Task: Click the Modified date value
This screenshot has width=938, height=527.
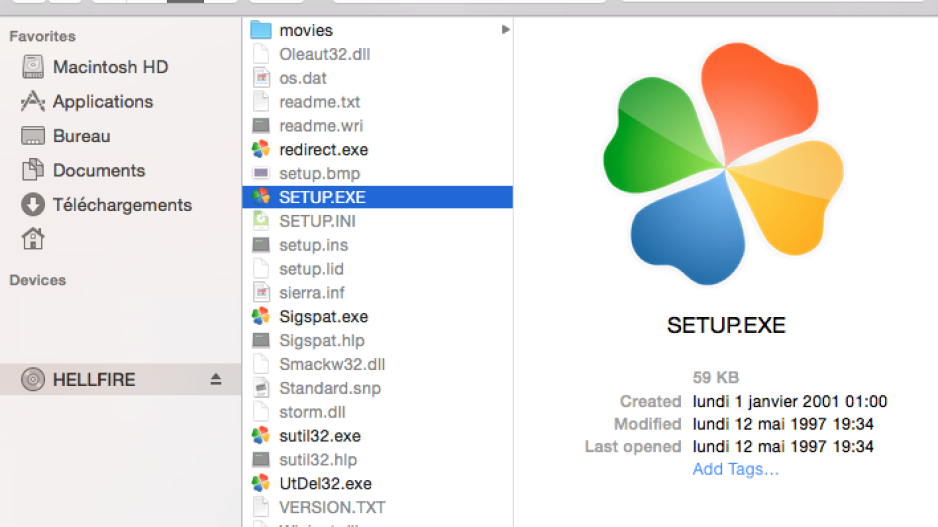Action: (x=783, y=424)
